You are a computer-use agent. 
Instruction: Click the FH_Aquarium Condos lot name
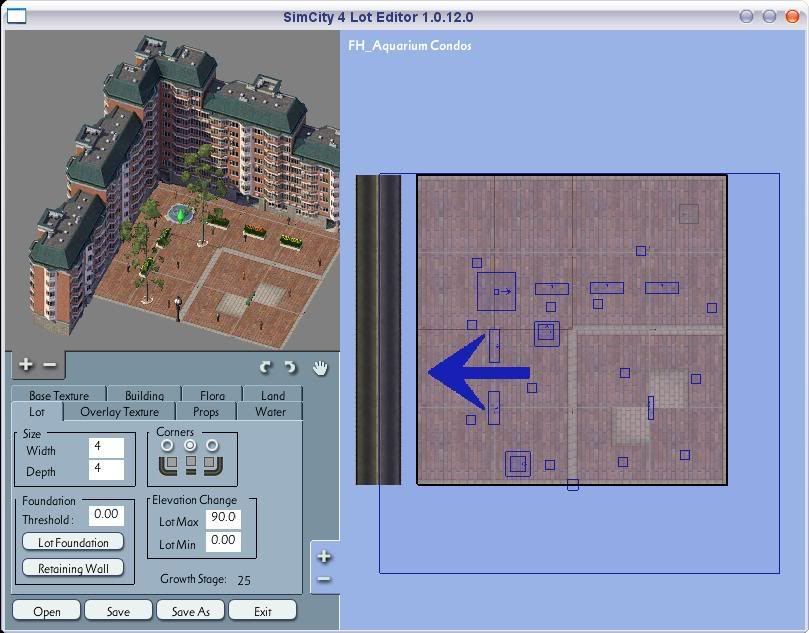tap(410, 45)
